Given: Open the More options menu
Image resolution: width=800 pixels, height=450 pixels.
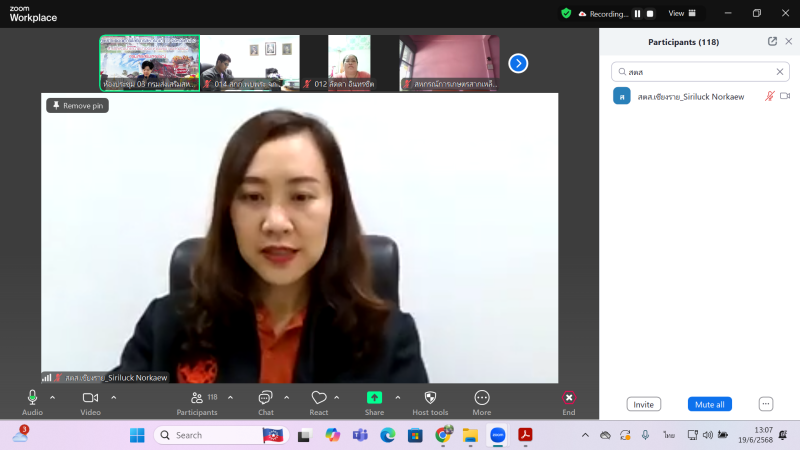Looking at the screenshot, I should click(482, 403).
